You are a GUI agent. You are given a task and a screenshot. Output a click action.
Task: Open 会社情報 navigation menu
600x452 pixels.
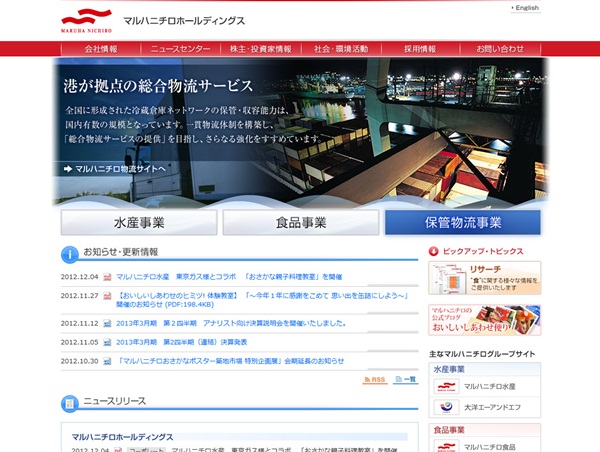[x=101, y=49]
